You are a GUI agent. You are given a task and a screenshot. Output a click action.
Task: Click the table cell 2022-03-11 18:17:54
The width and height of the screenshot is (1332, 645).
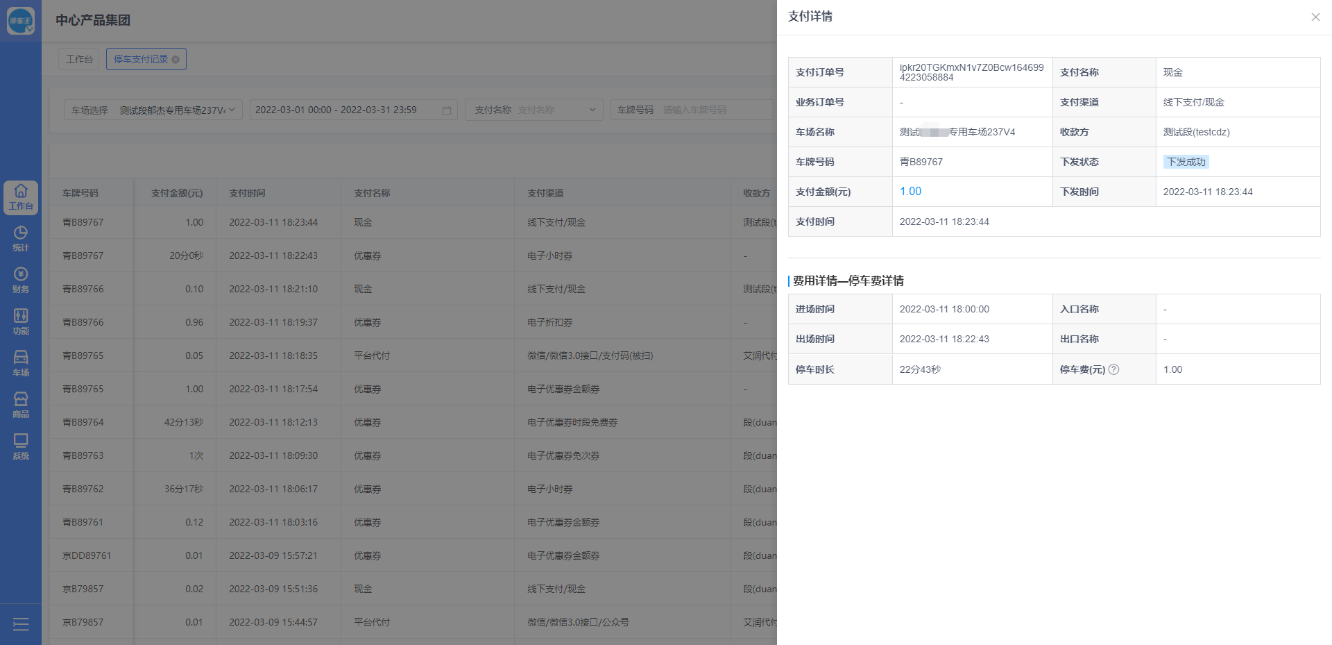[273, 389]
